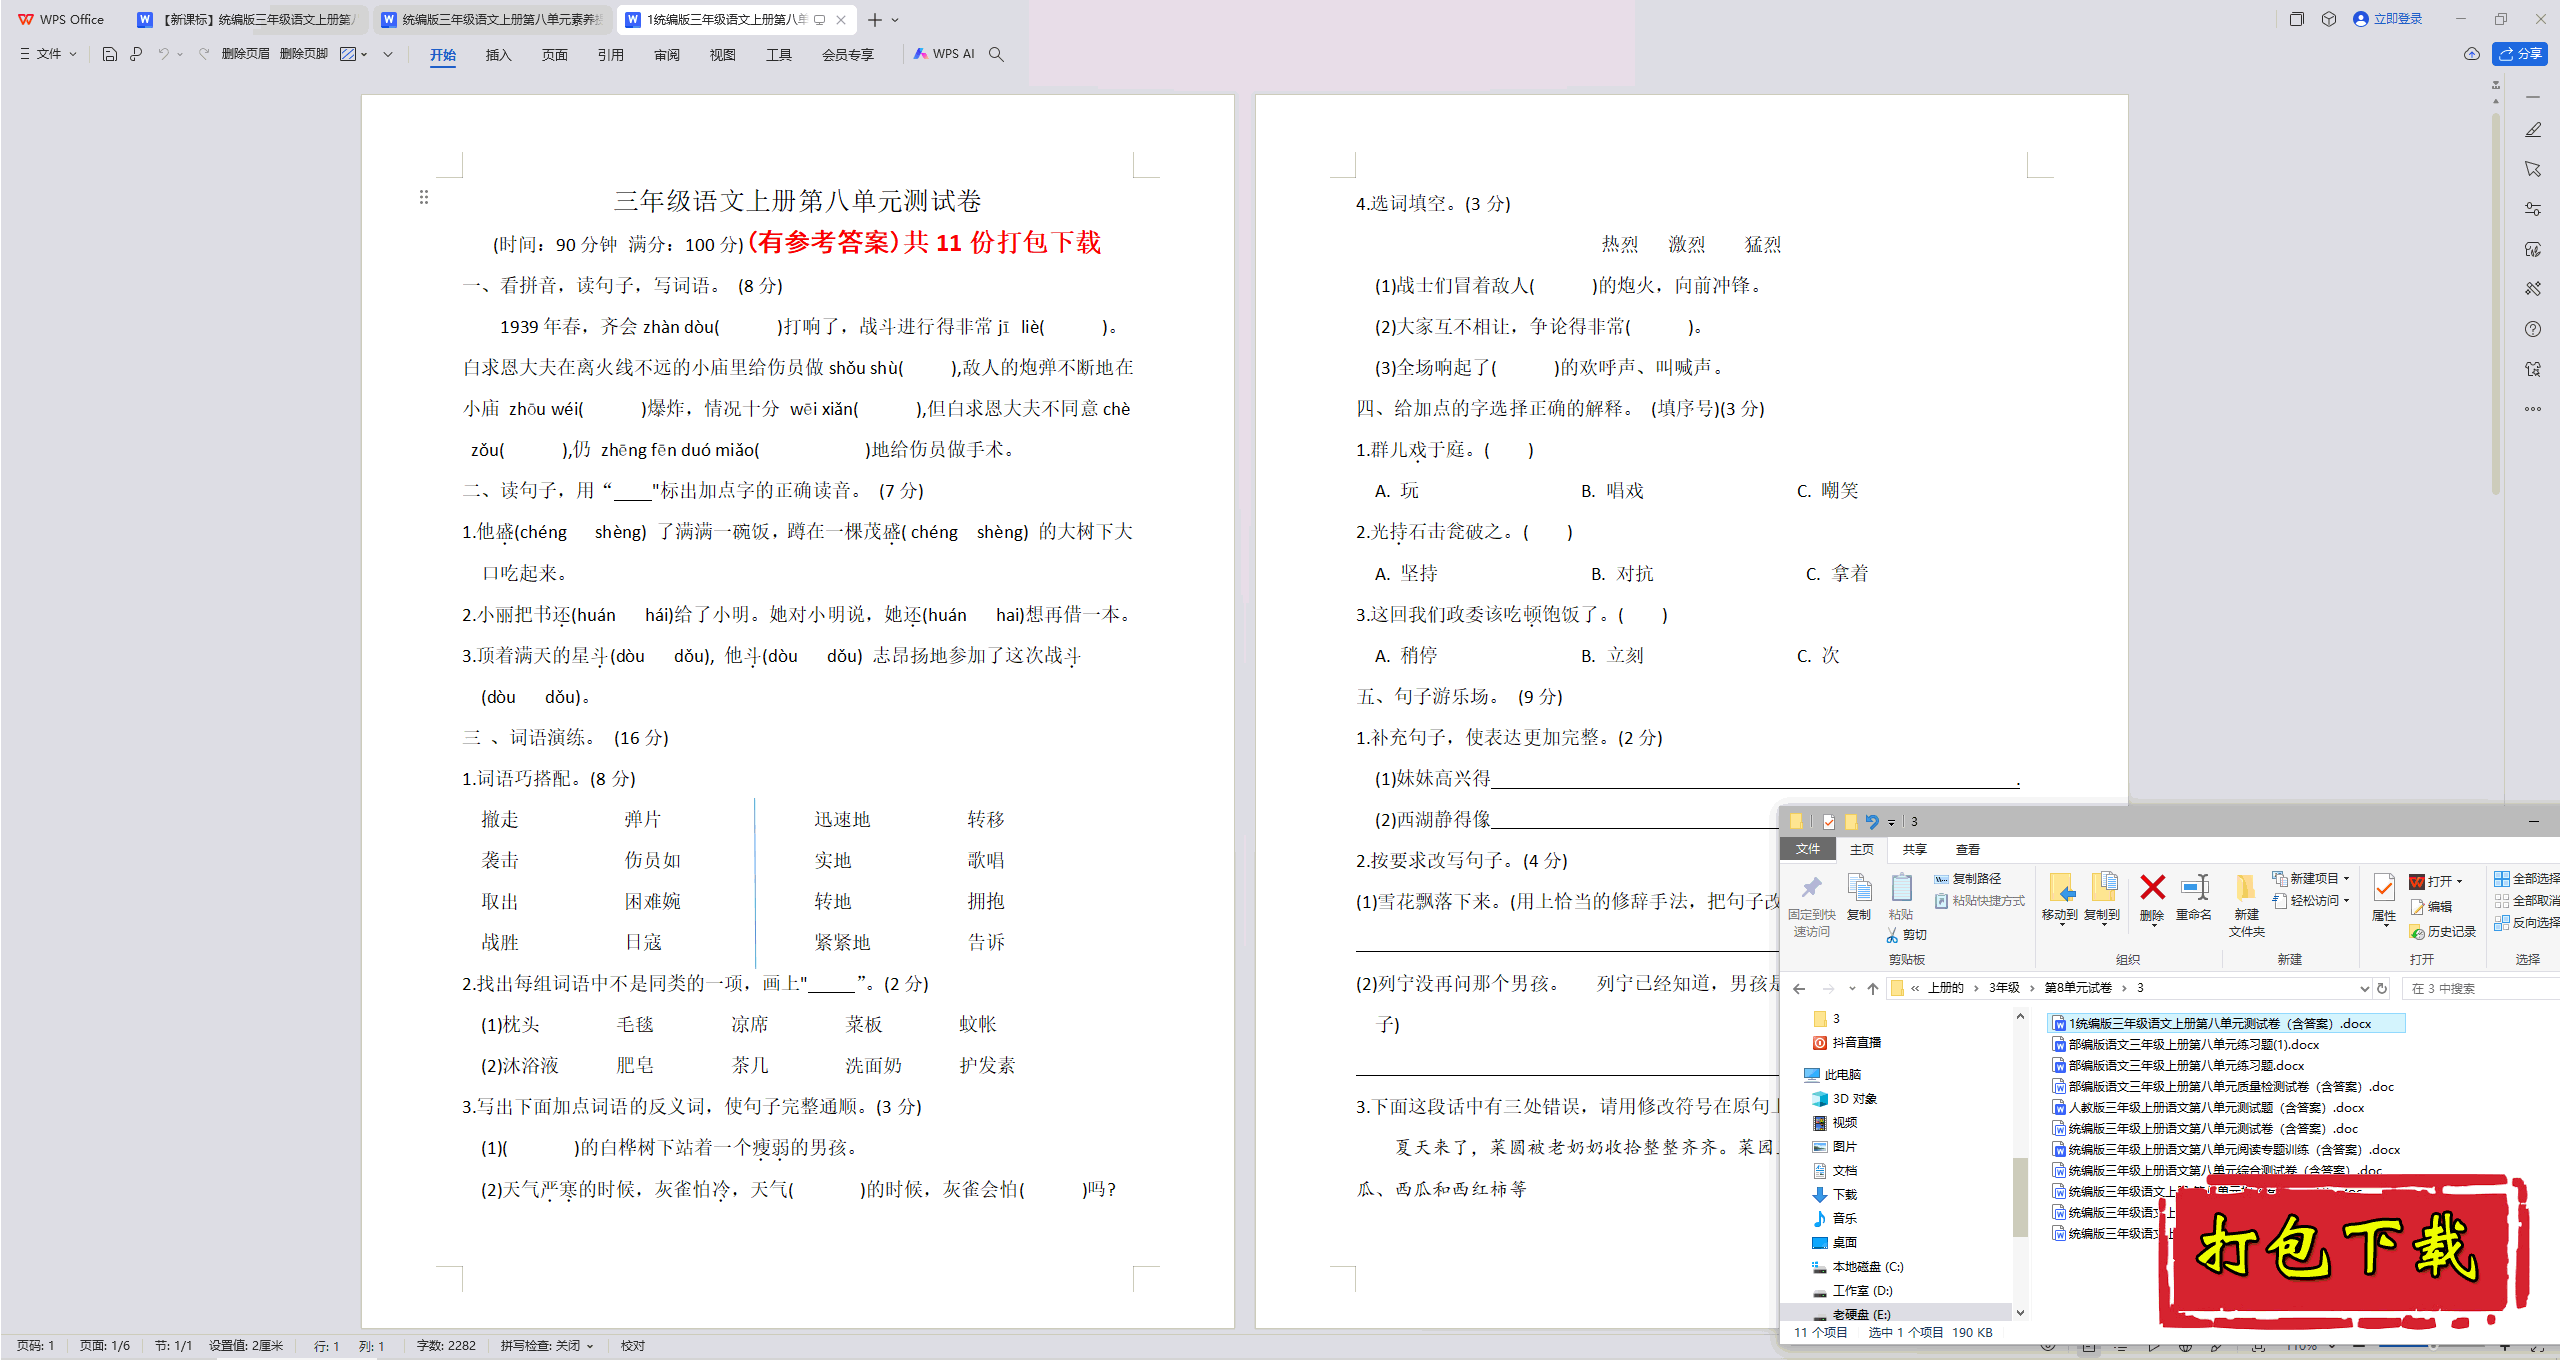Open the settings sliders icon in right sidebar

click(2533, 209)
